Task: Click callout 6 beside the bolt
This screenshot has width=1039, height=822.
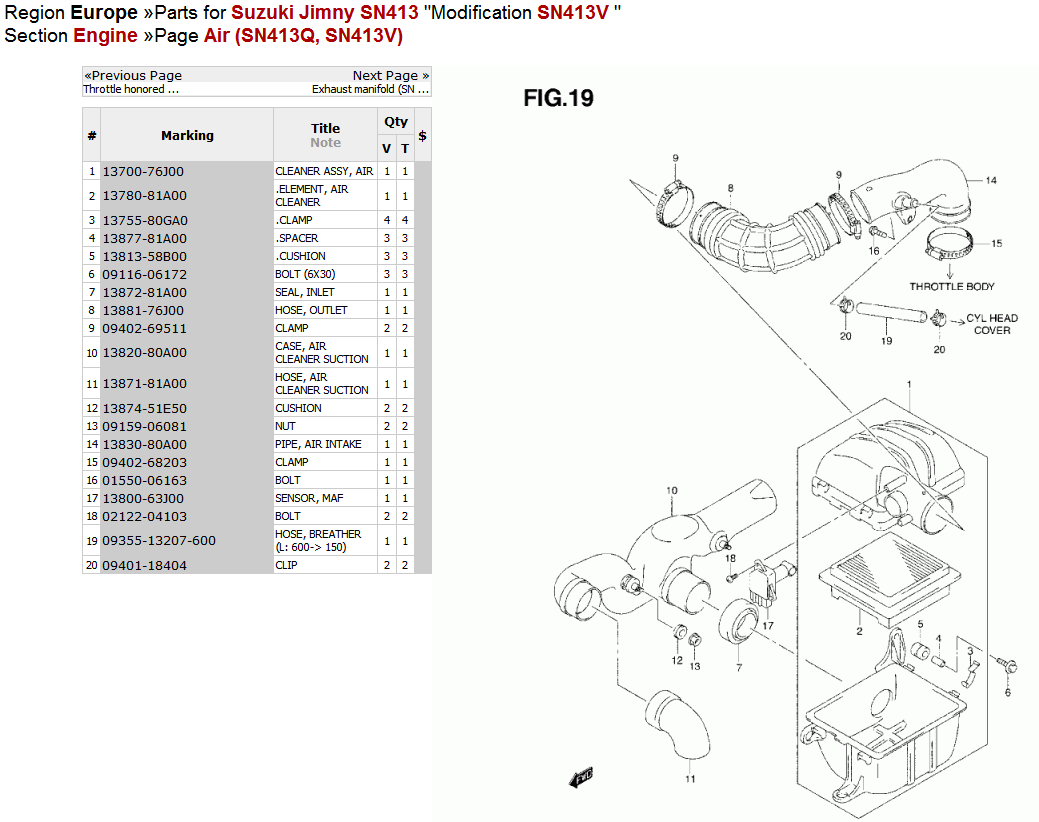Action: click(1007, 692)
